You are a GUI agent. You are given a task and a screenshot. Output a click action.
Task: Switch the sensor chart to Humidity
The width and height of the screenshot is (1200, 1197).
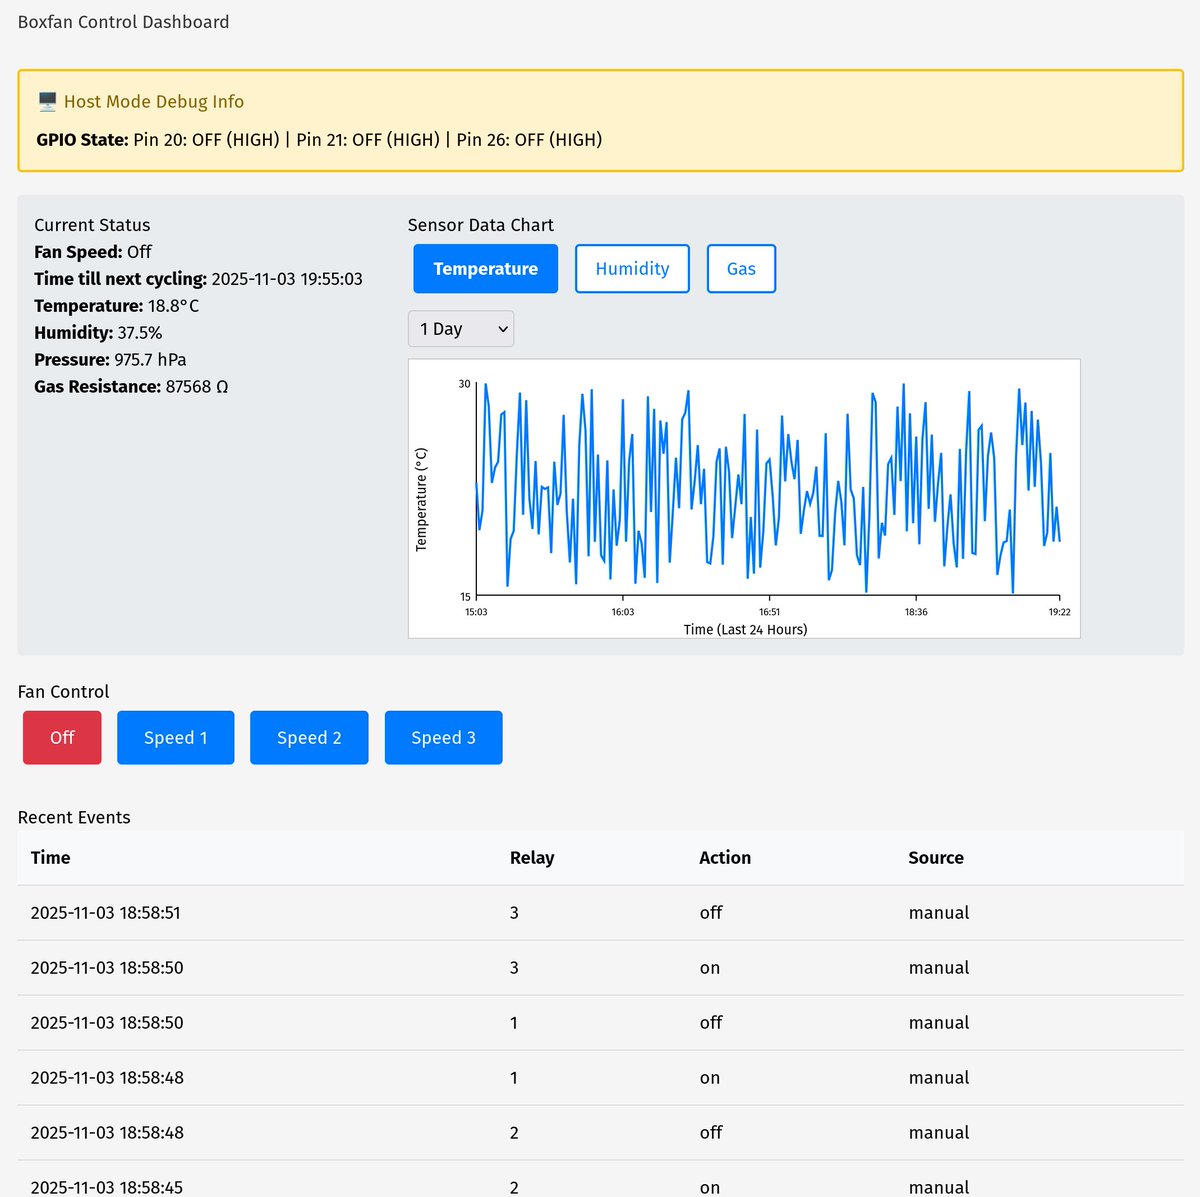click(631, 268)
